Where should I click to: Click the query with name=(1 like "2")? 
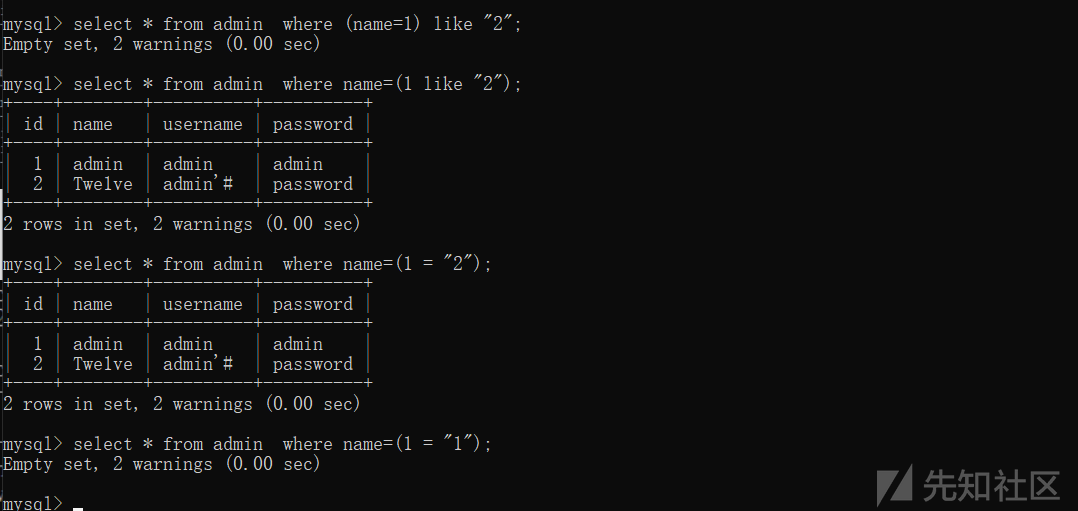click(x=298, y=85)
